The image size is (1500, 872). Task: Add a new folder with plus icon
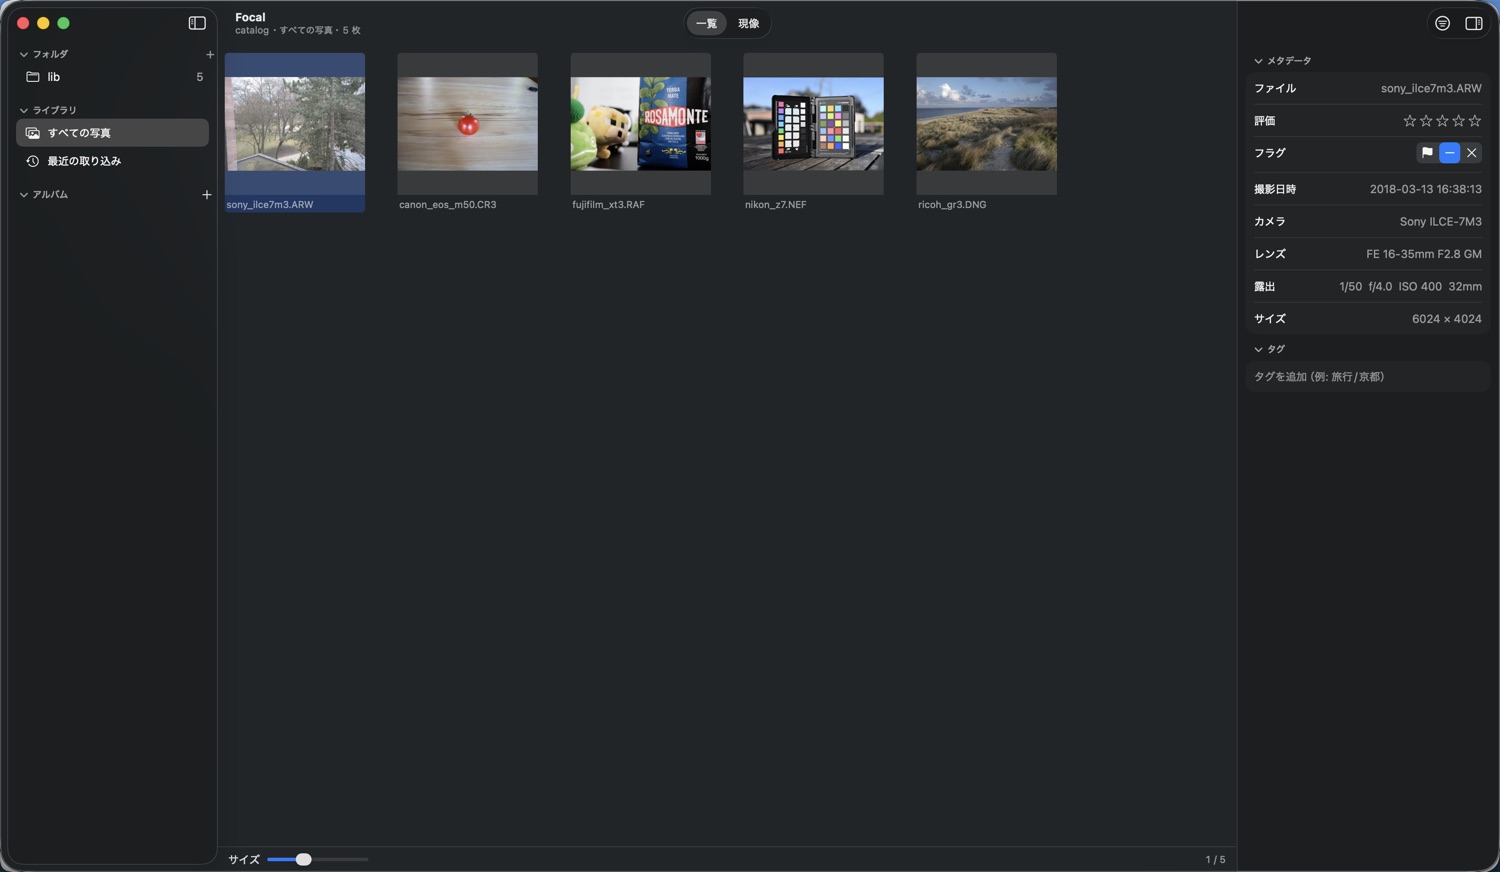tap(209, 54)
